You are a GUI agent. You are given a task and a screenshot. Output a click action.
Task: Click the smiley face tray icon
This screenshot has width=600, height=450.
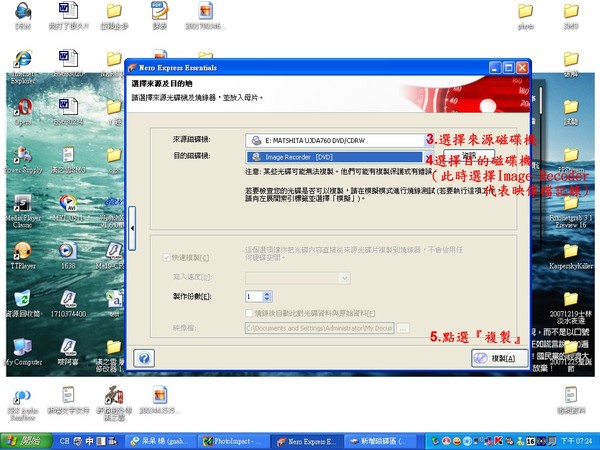click(457, 441)
